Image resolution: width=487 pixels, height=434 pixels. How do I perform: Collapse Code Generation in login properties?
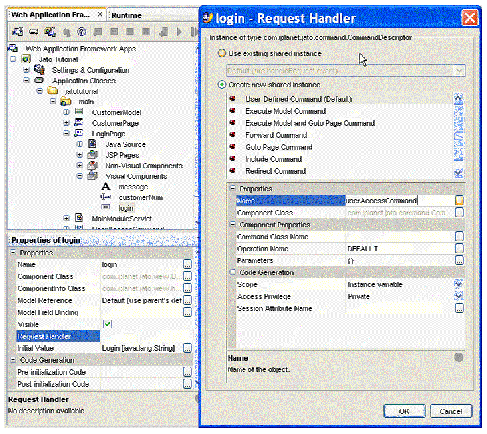coord(13,360)
